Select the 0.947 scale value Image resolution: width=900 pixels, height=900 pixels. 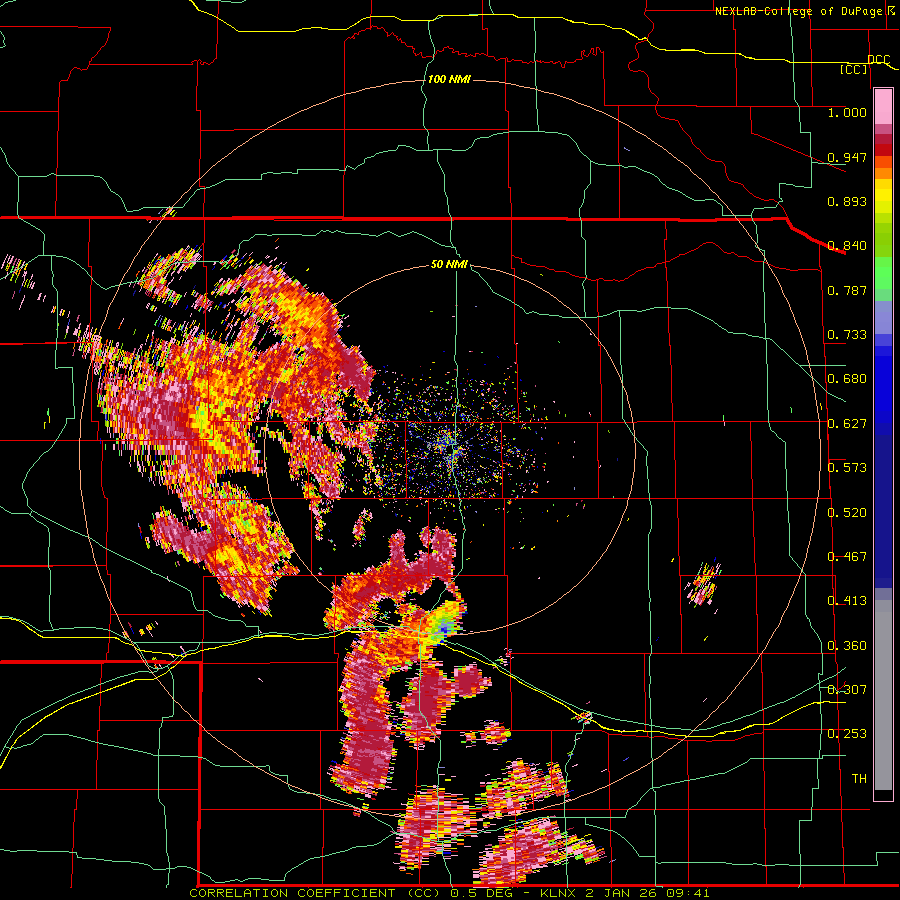click(847, 157)
